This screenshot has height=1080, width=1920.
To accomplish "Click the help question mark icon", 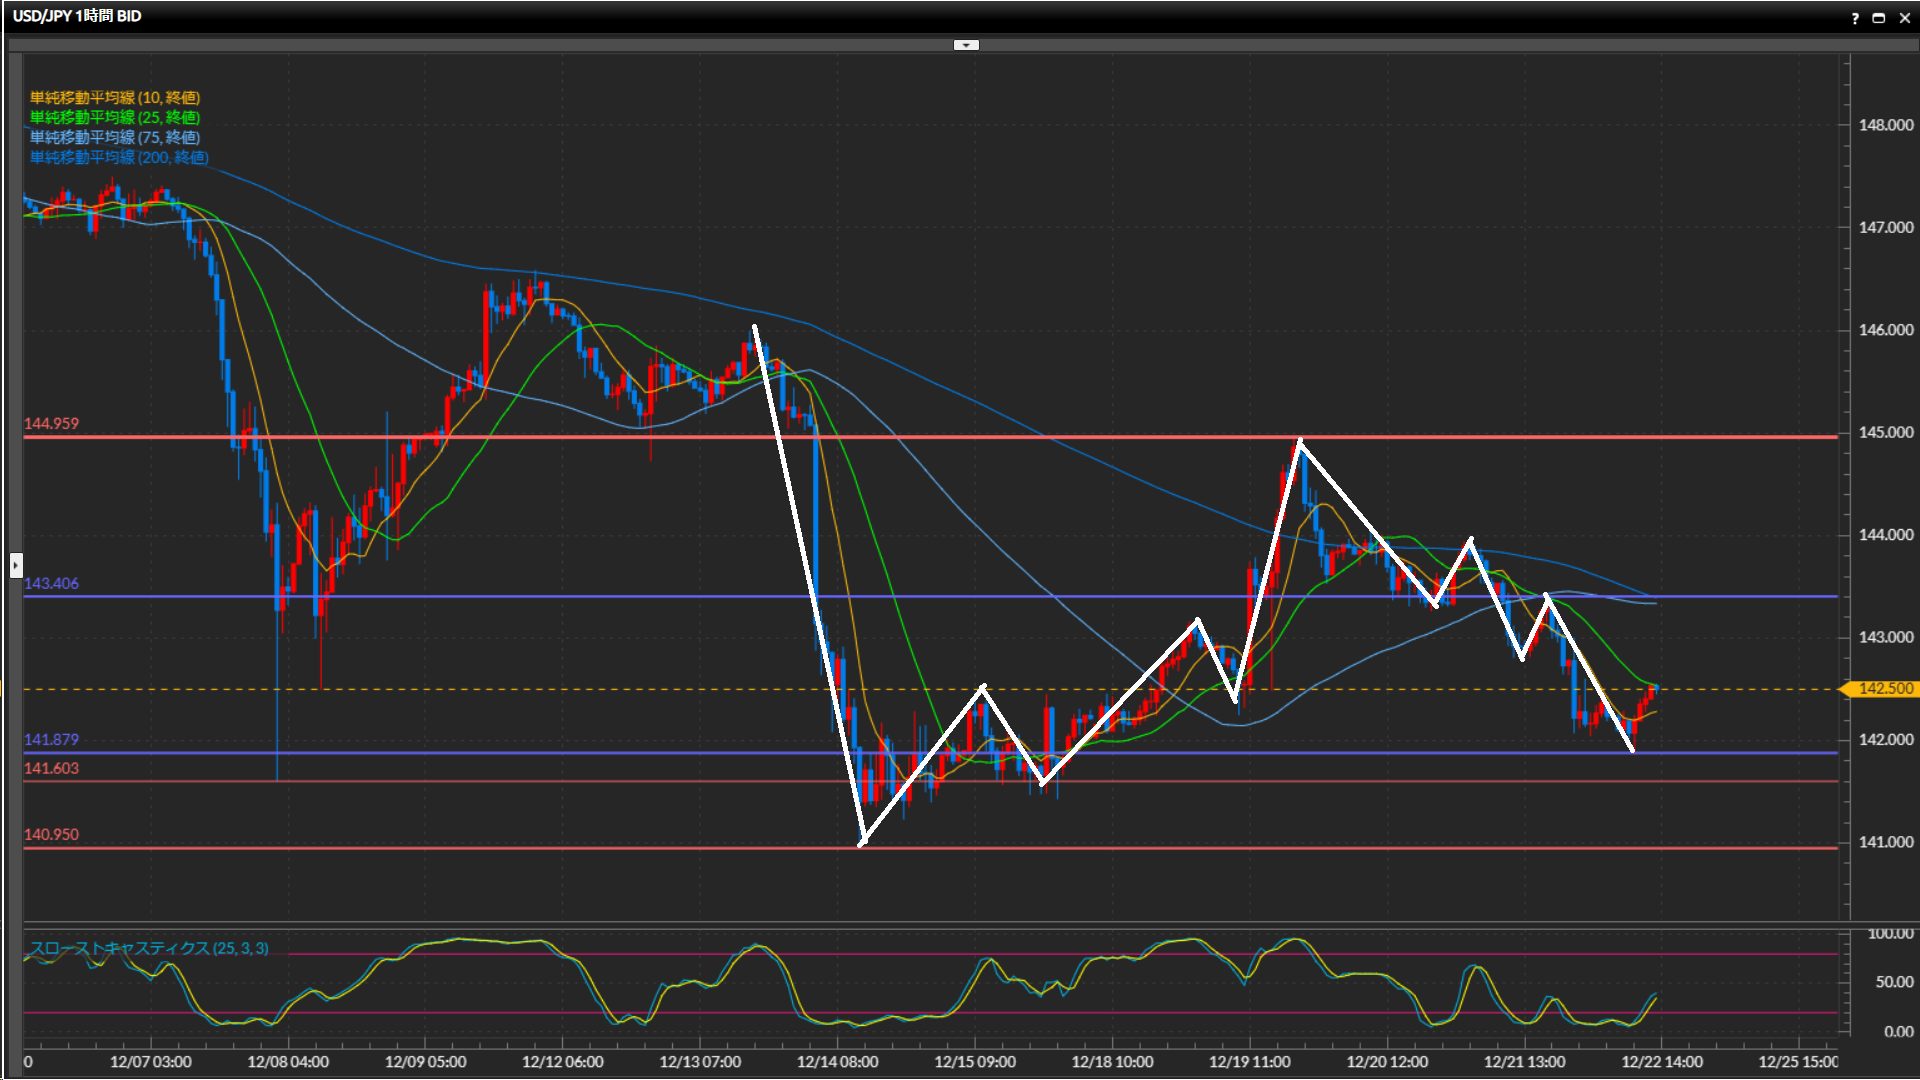I will tap(1855, 18).
